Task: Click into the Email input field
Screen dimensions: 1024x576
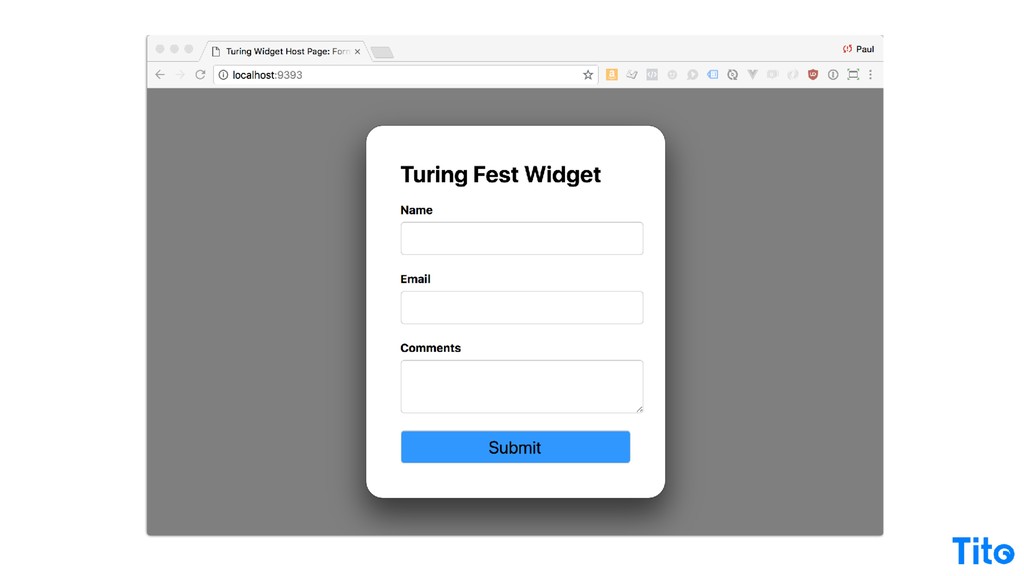Action: [522, 308]
